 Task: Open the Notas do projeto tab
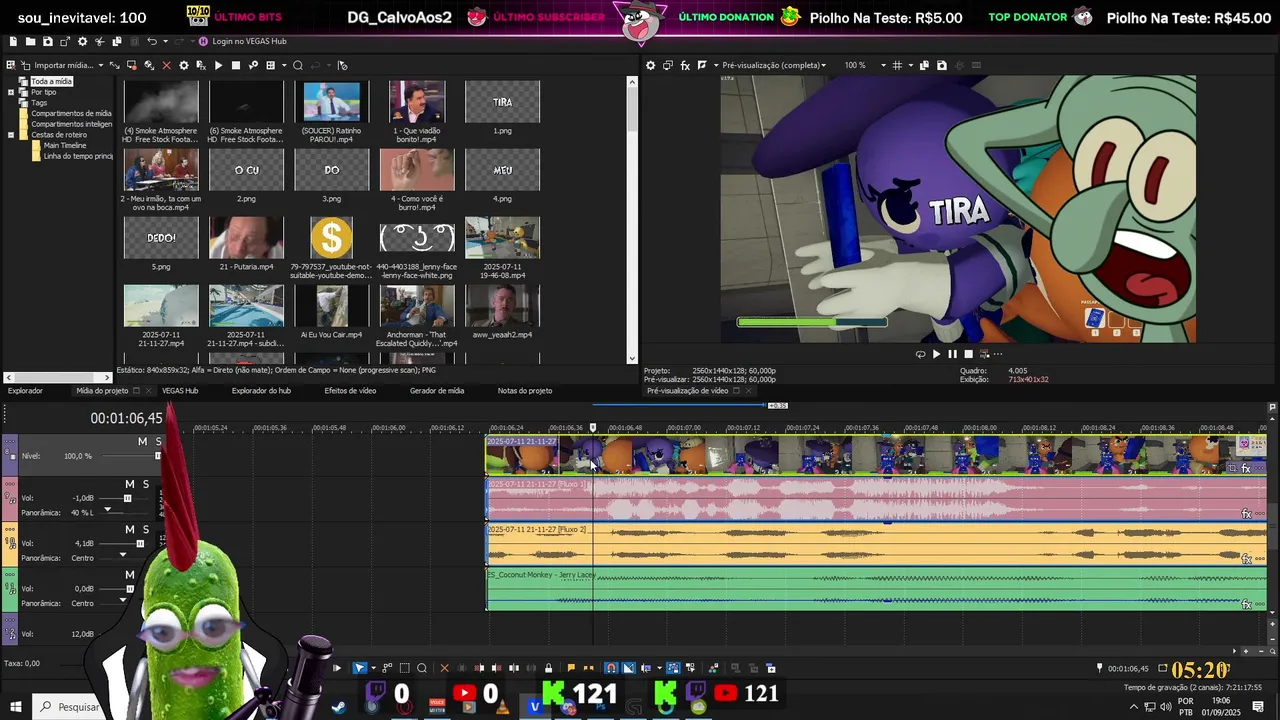pyautogui.click(x=525, y=391)
